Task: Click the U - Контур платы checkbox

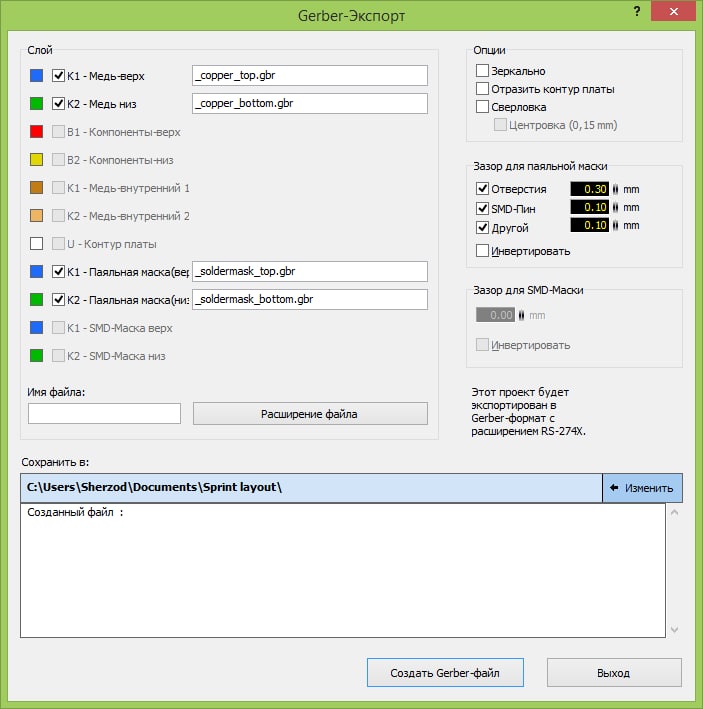Action: pyautogui.click(x=58, y=244)
